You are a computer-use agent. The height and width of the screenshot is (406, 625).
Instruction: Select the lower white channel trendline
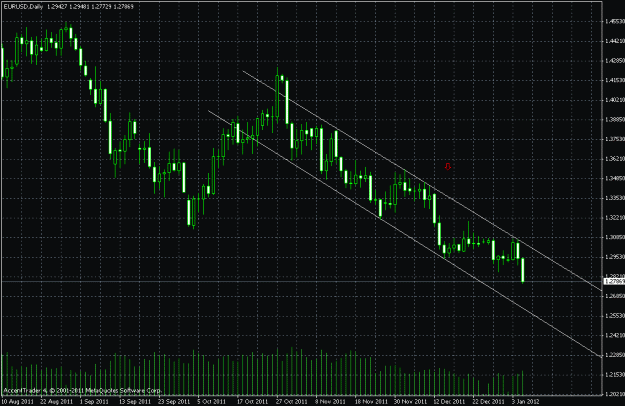click(405, 233)
